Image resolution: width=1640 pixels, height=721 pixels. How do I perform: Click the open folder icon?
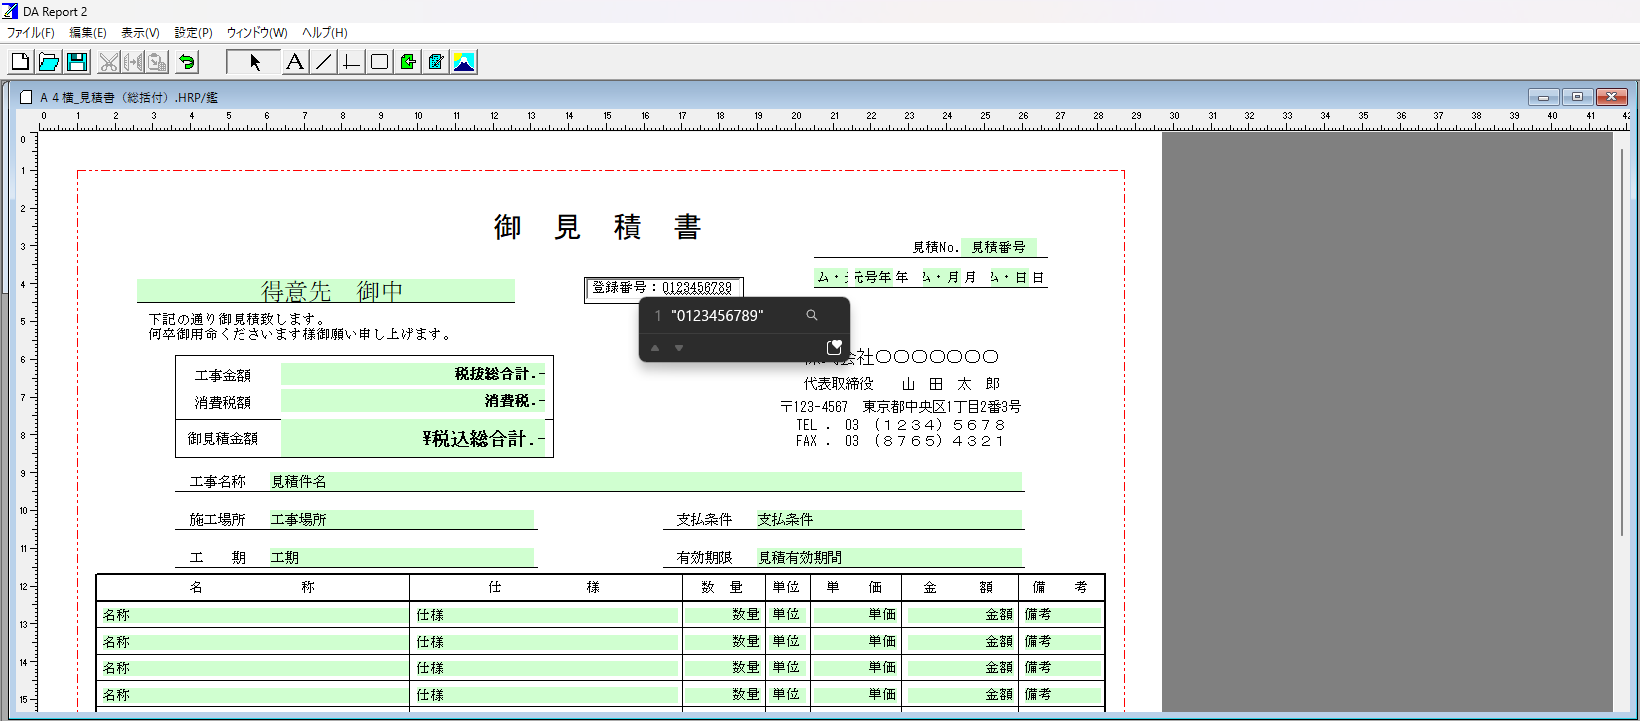click(48, 62)
